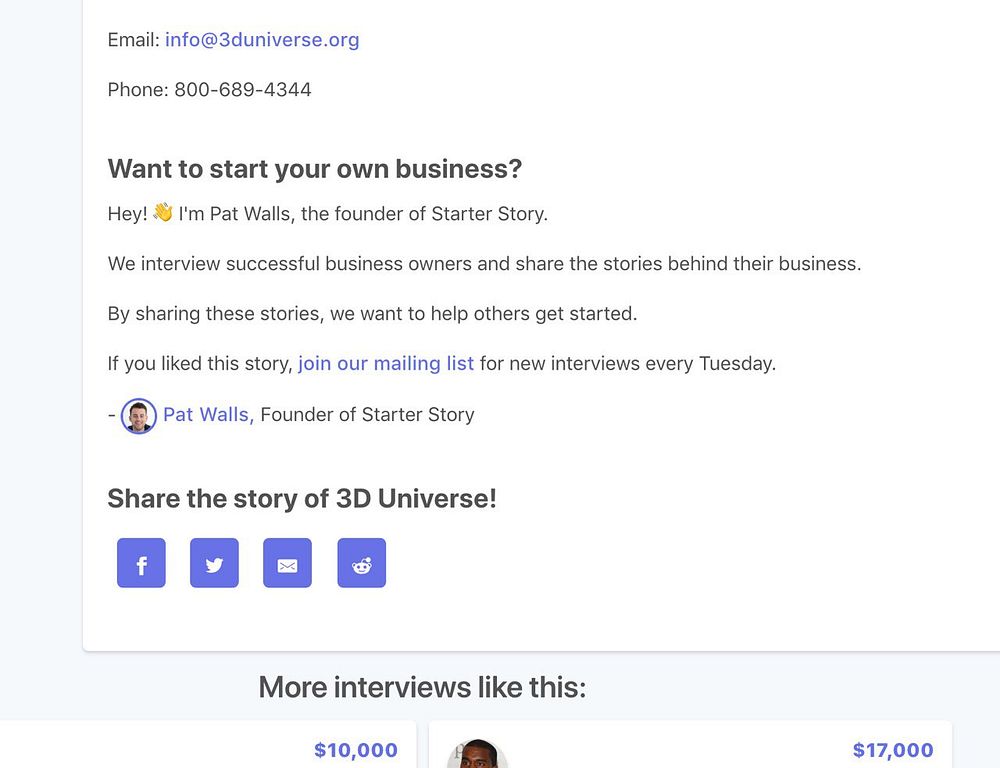
Task: Click 'Share the story of 3D Universe!' heading
Action: tap(302, 498)
